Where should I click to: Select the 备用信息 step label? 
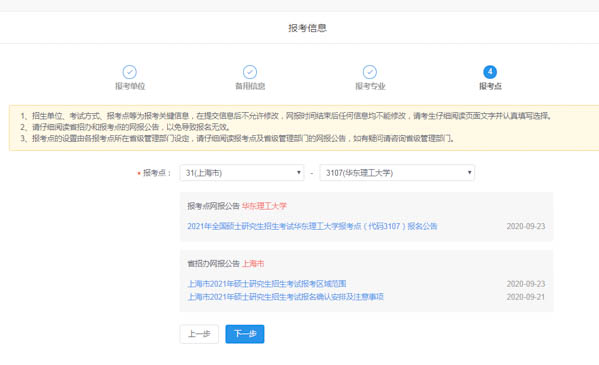[x=250, y=86]
